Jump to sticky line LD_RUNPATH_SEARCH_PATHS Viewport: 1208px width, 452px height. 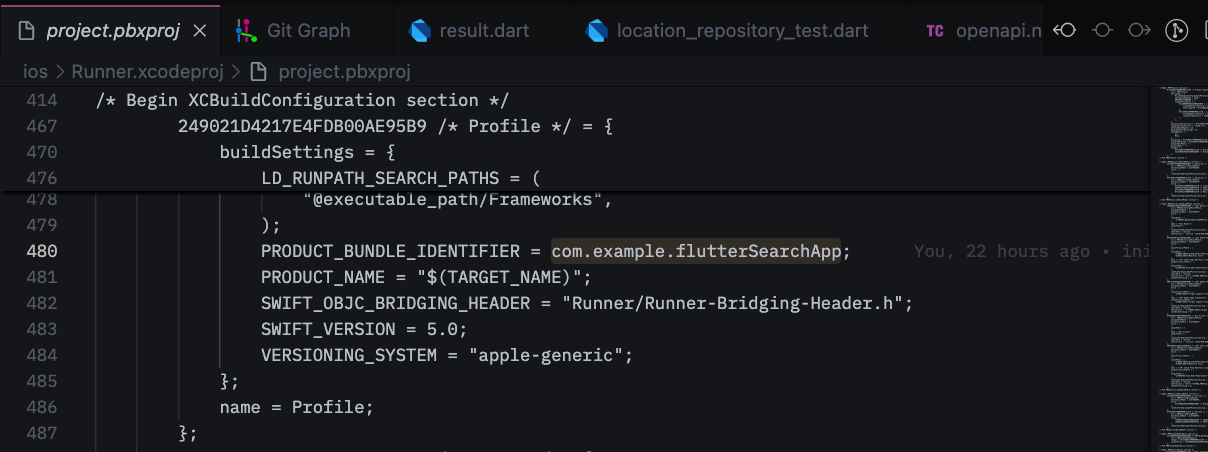[400, 178]
